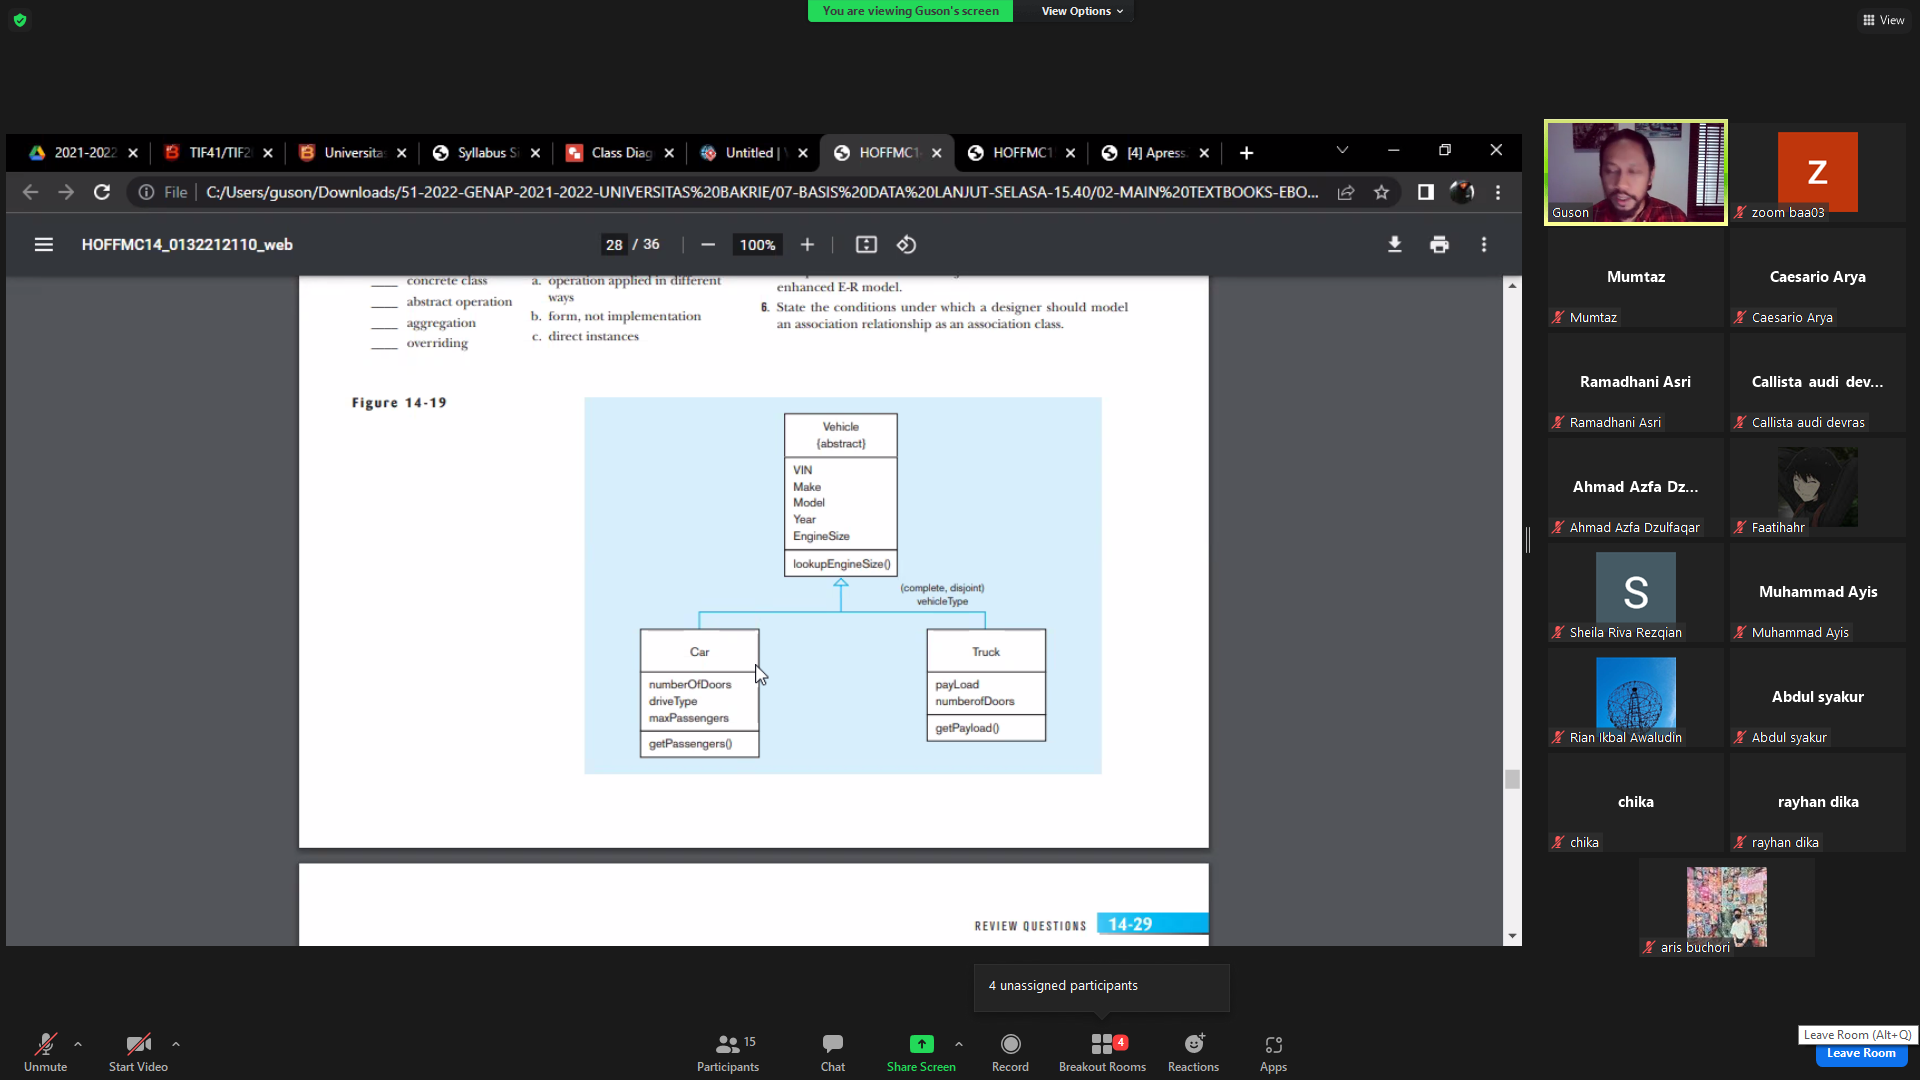Open the View layout menu

1883,20
